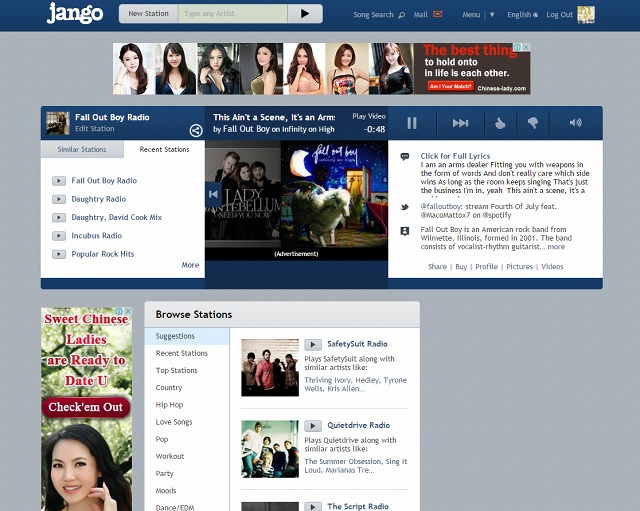Skip to next song

(x=460, y=123)
